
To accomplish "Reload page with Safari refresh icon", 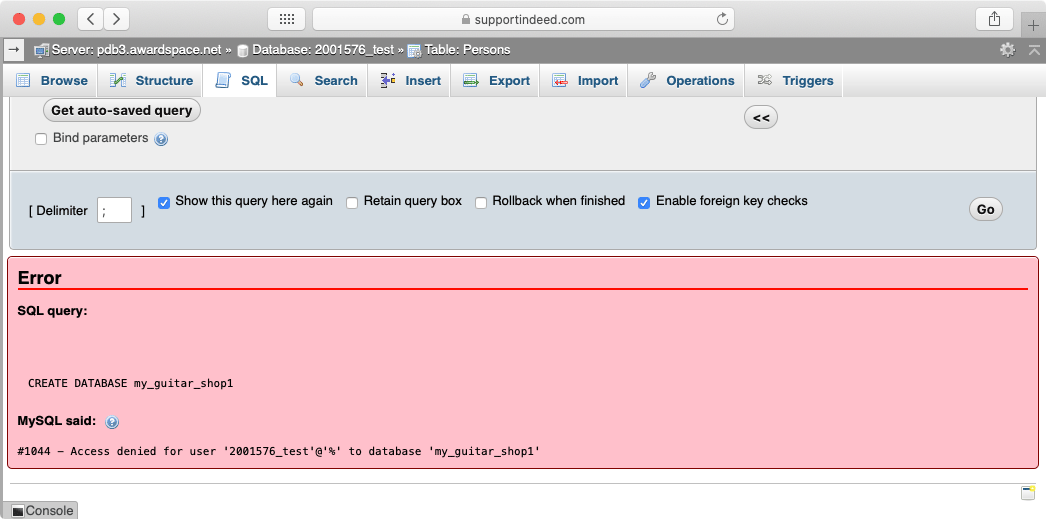I will tap(722, 19).
